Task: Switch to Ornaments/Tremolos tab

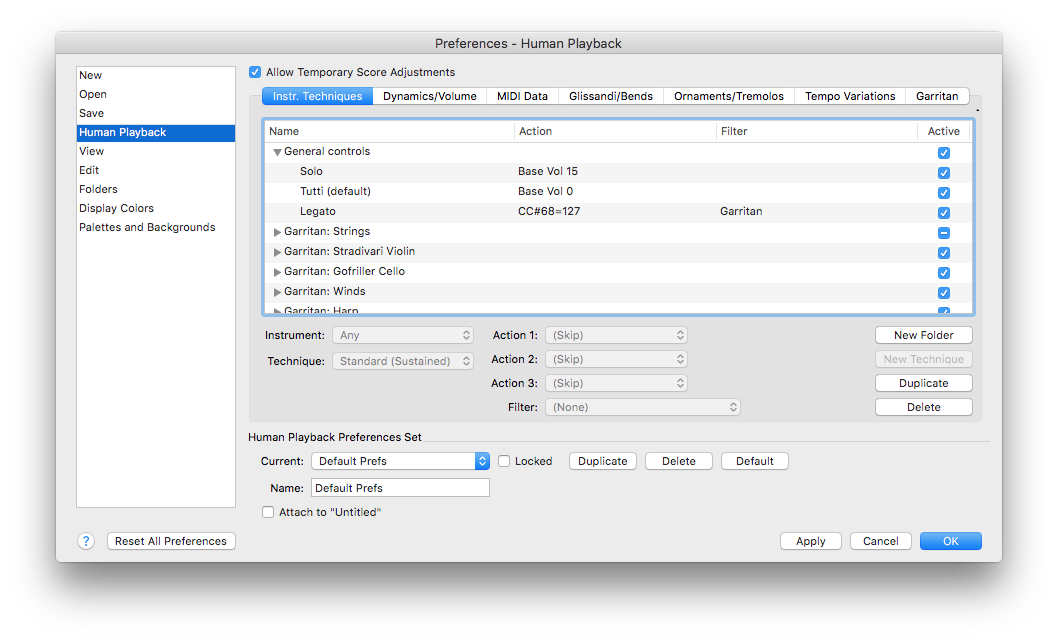Action: [729, 96]
